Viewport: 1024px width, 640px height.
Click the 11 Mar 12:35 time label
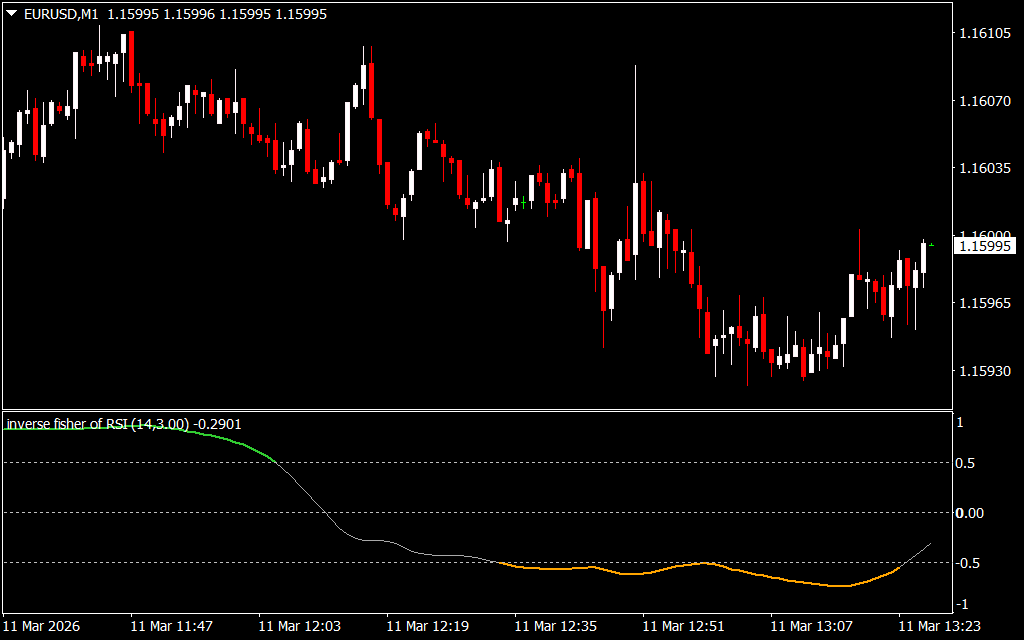click(x=555, y=626)
